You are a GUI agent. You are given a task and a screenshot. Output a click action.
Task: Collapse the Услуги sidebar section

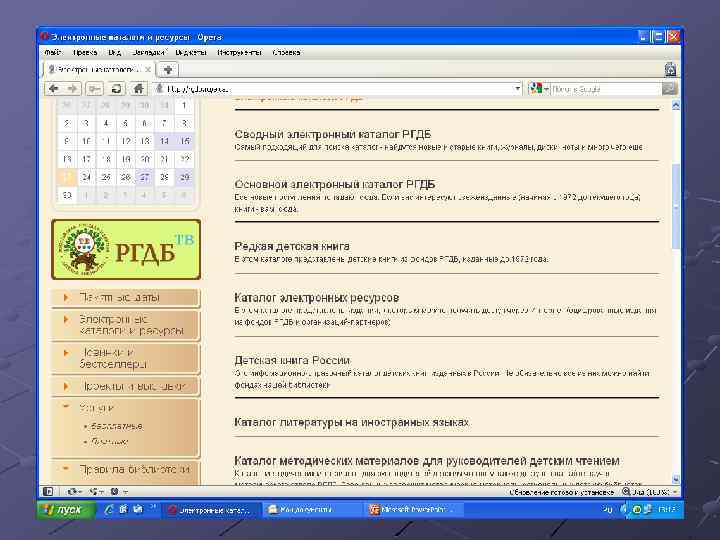point(66,406)
